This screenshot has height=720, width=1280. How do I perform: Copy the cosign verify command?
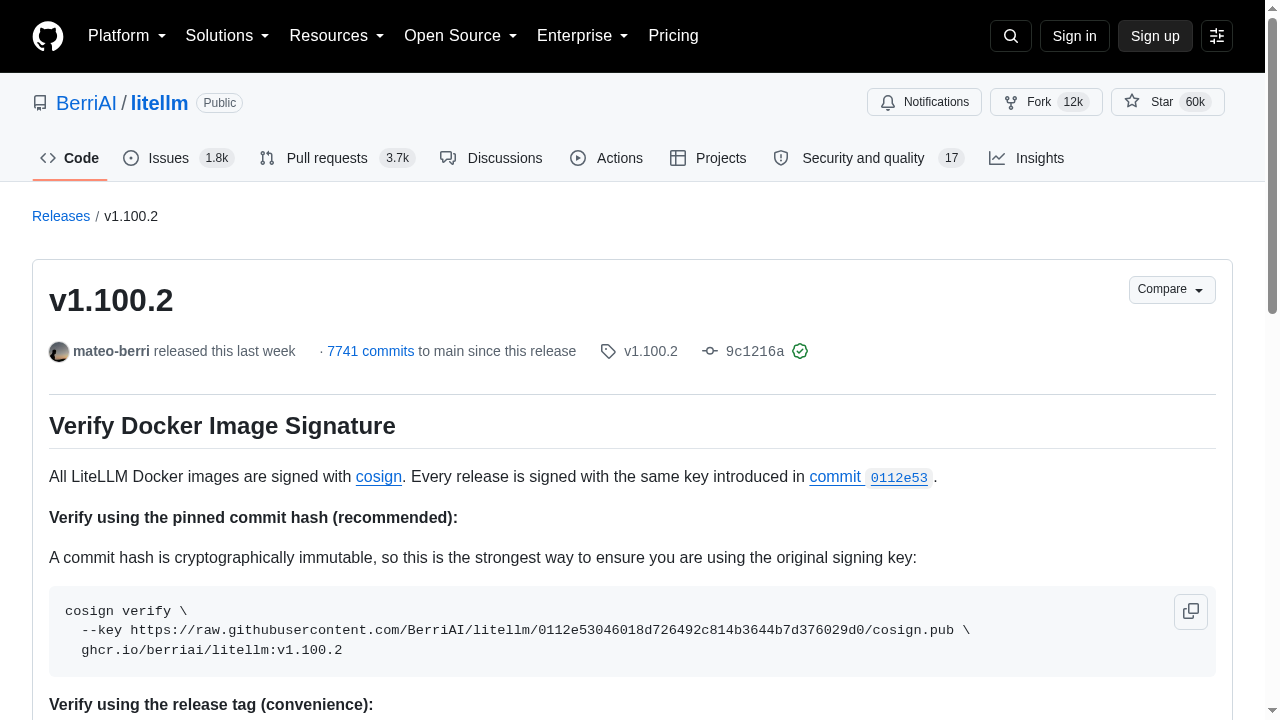(x=1191, y=611)
